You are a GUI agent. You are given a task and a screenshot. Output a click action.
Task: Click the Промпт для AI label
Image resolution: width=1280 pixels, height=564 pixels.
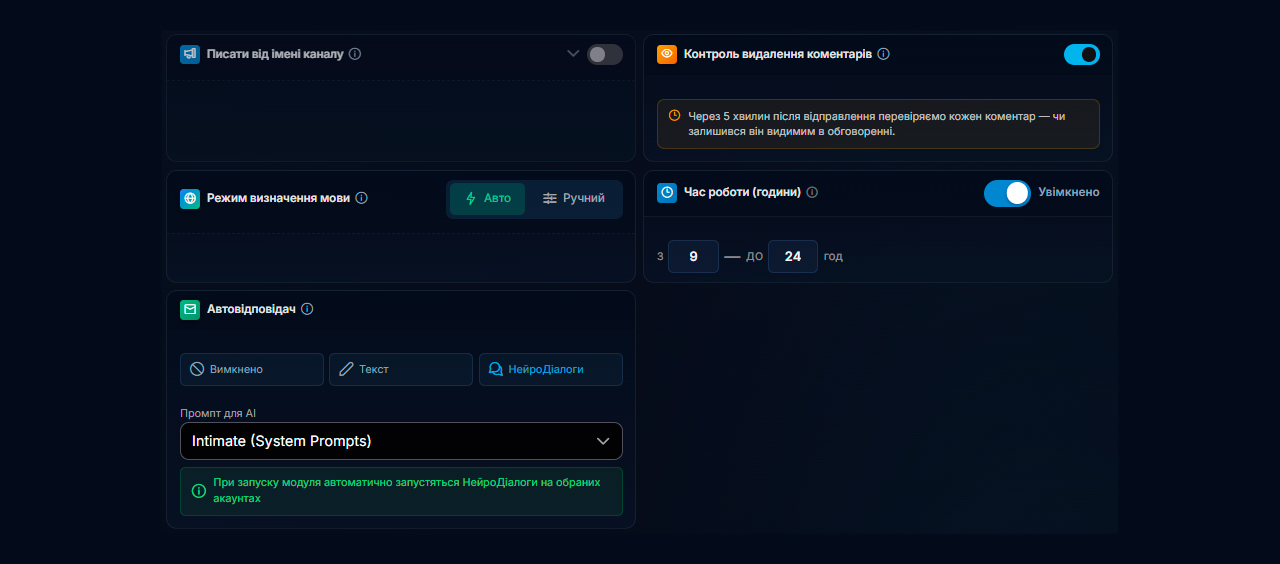[219, 413]
